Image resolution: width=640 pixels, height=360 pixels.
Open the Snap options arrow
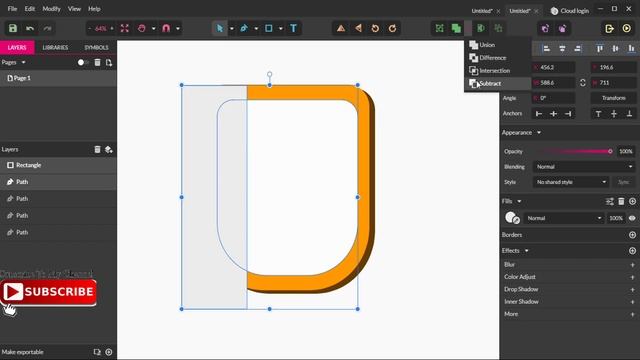[x=178, y=29]
